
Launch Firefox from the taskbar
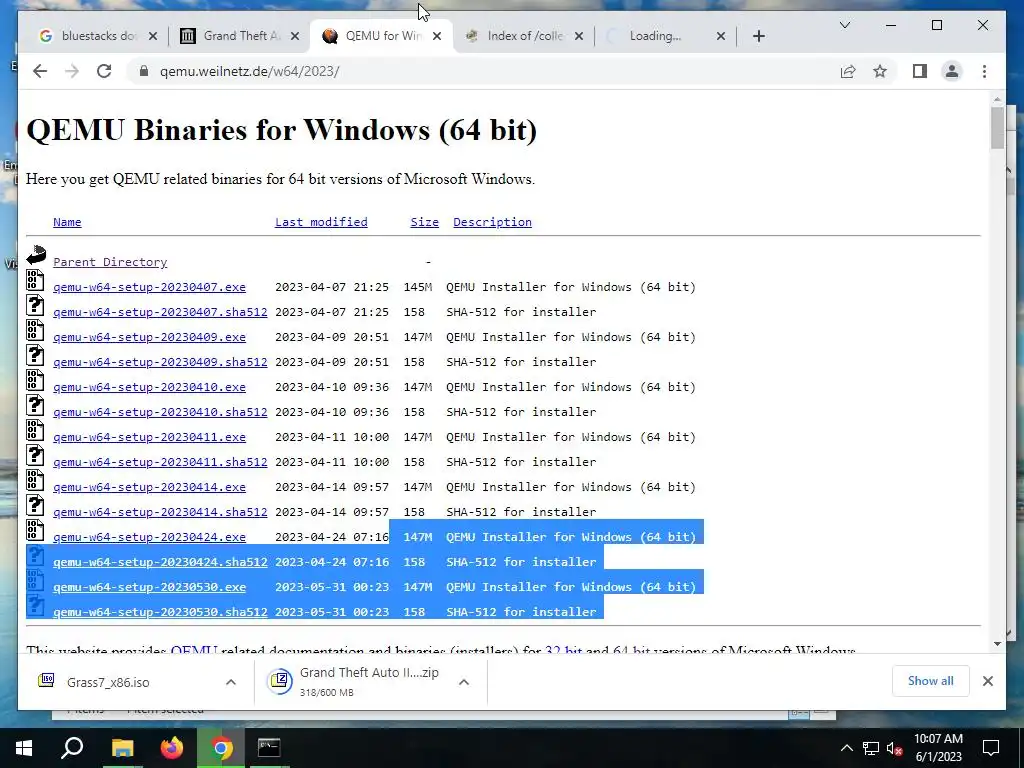(x=172, y=748)
